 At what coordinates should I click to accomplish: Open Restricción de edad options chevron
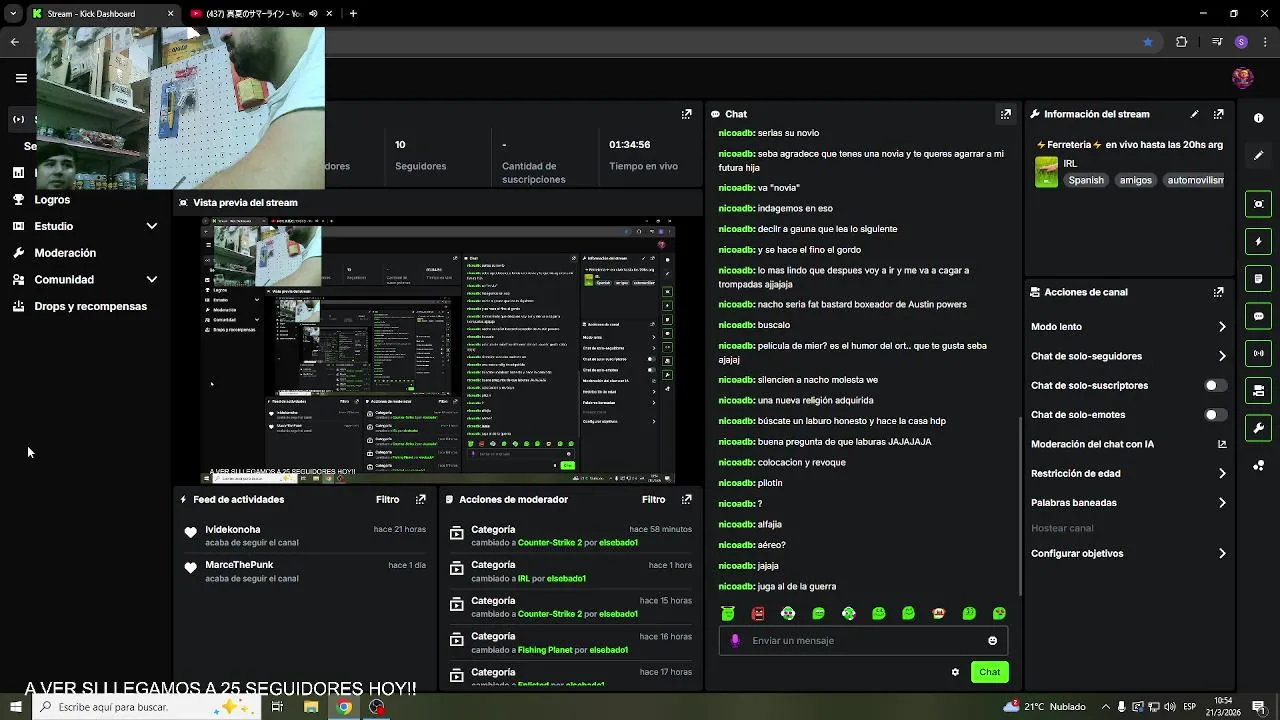(1222, 473)
